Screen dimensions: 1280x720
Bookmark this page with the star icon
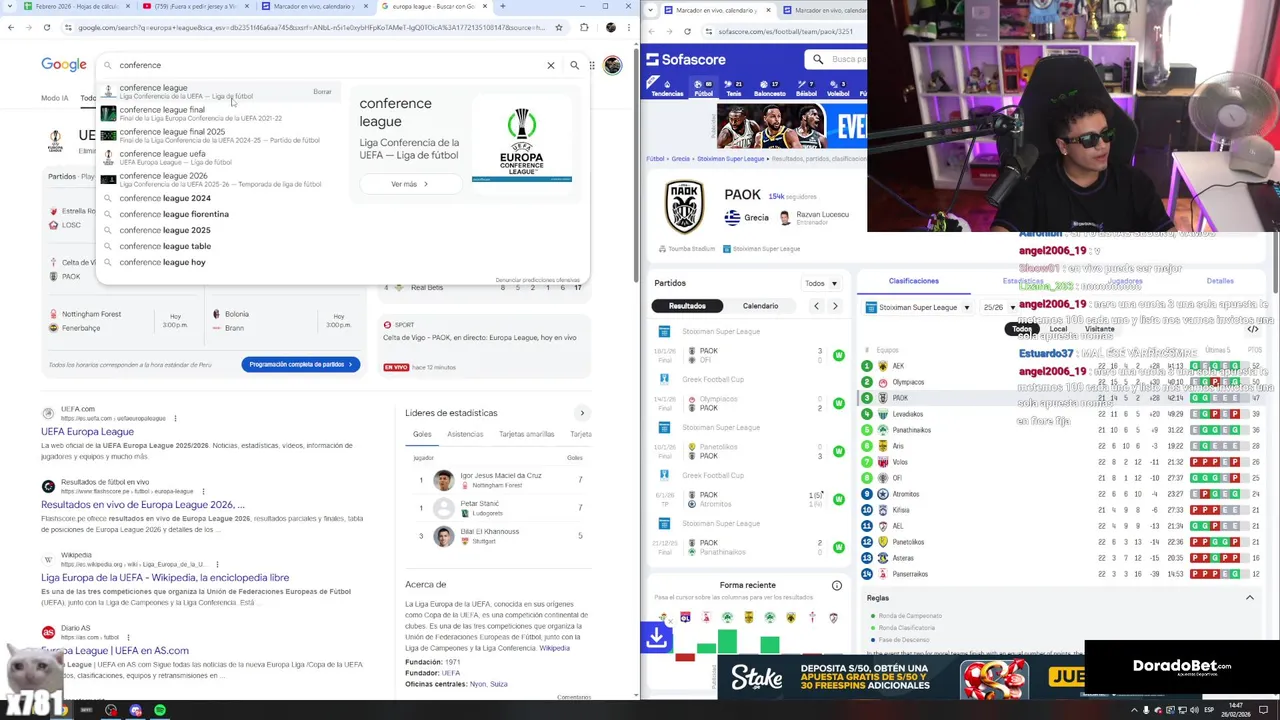558,27
